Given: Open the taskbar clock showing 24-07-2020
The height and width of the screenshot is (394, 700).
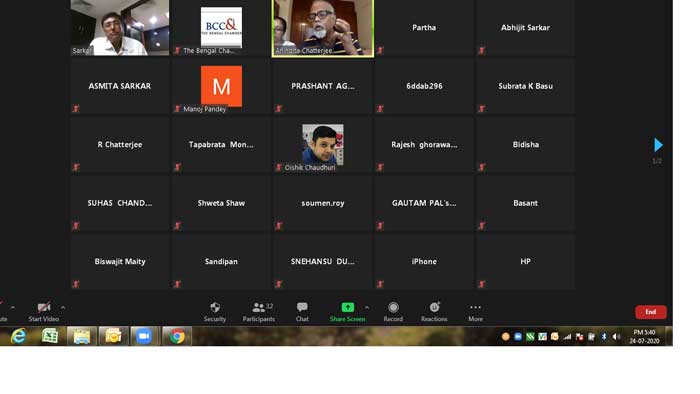Looking at the screenshot, I should coord(644,336).
